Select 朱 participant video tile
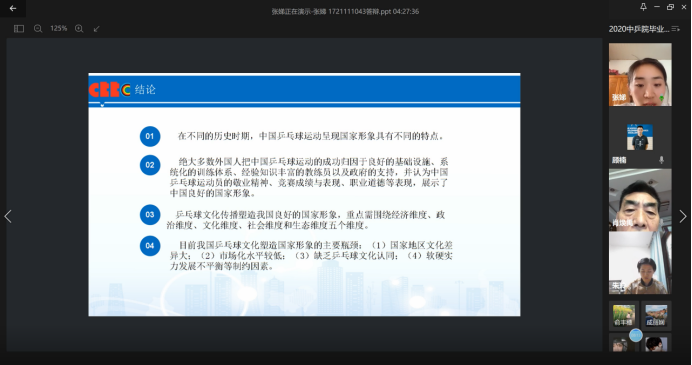Image resolution: width=692 pixels, height=365 pixels. coord(640,263)
